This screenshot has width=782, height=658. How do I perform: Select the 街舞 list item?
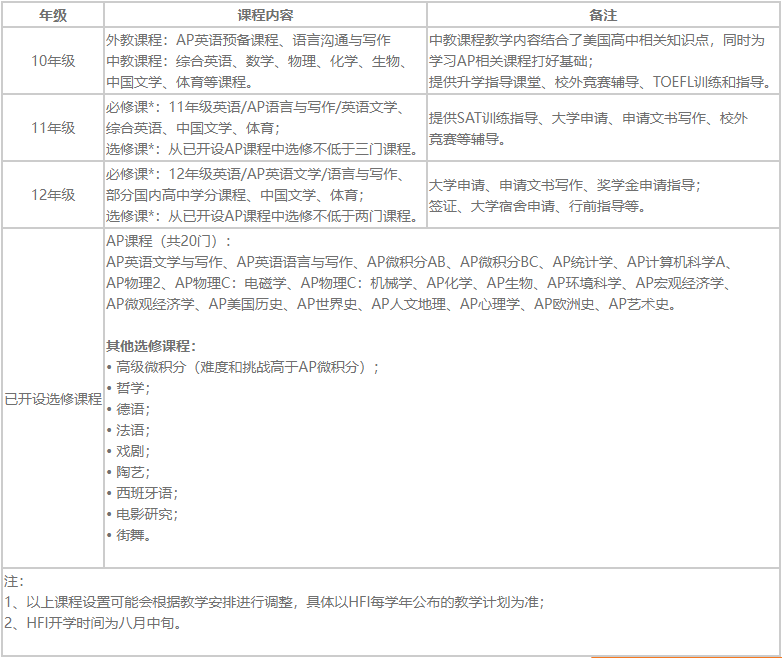(132, 535)
